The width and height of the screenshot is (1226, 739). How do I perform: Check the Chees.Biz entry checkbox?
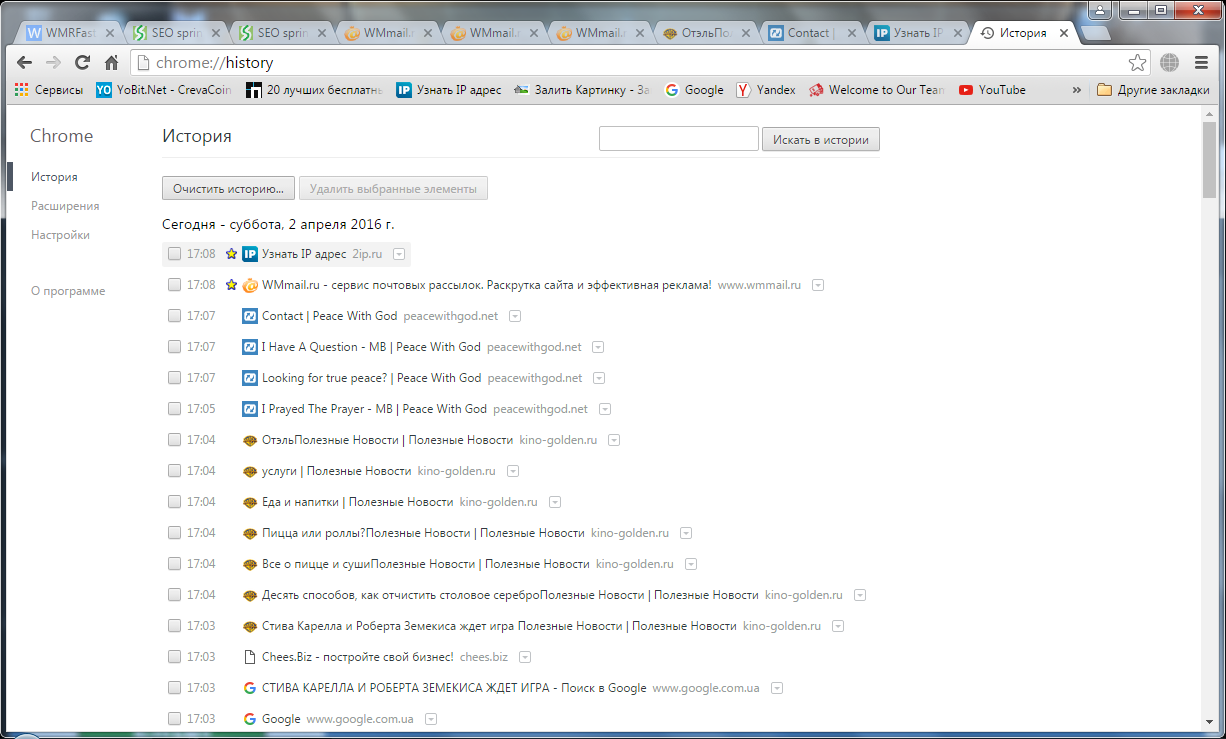point(174,657)
